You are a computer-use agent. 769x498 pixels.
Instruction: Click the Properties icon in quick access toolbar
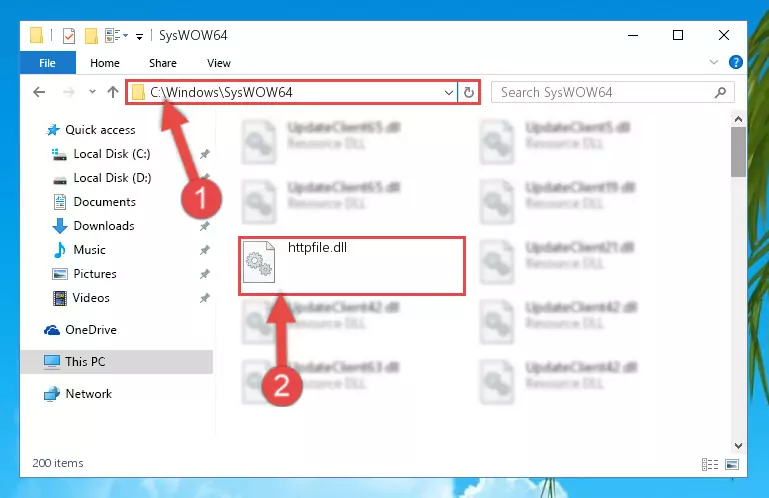pos(69,35)
